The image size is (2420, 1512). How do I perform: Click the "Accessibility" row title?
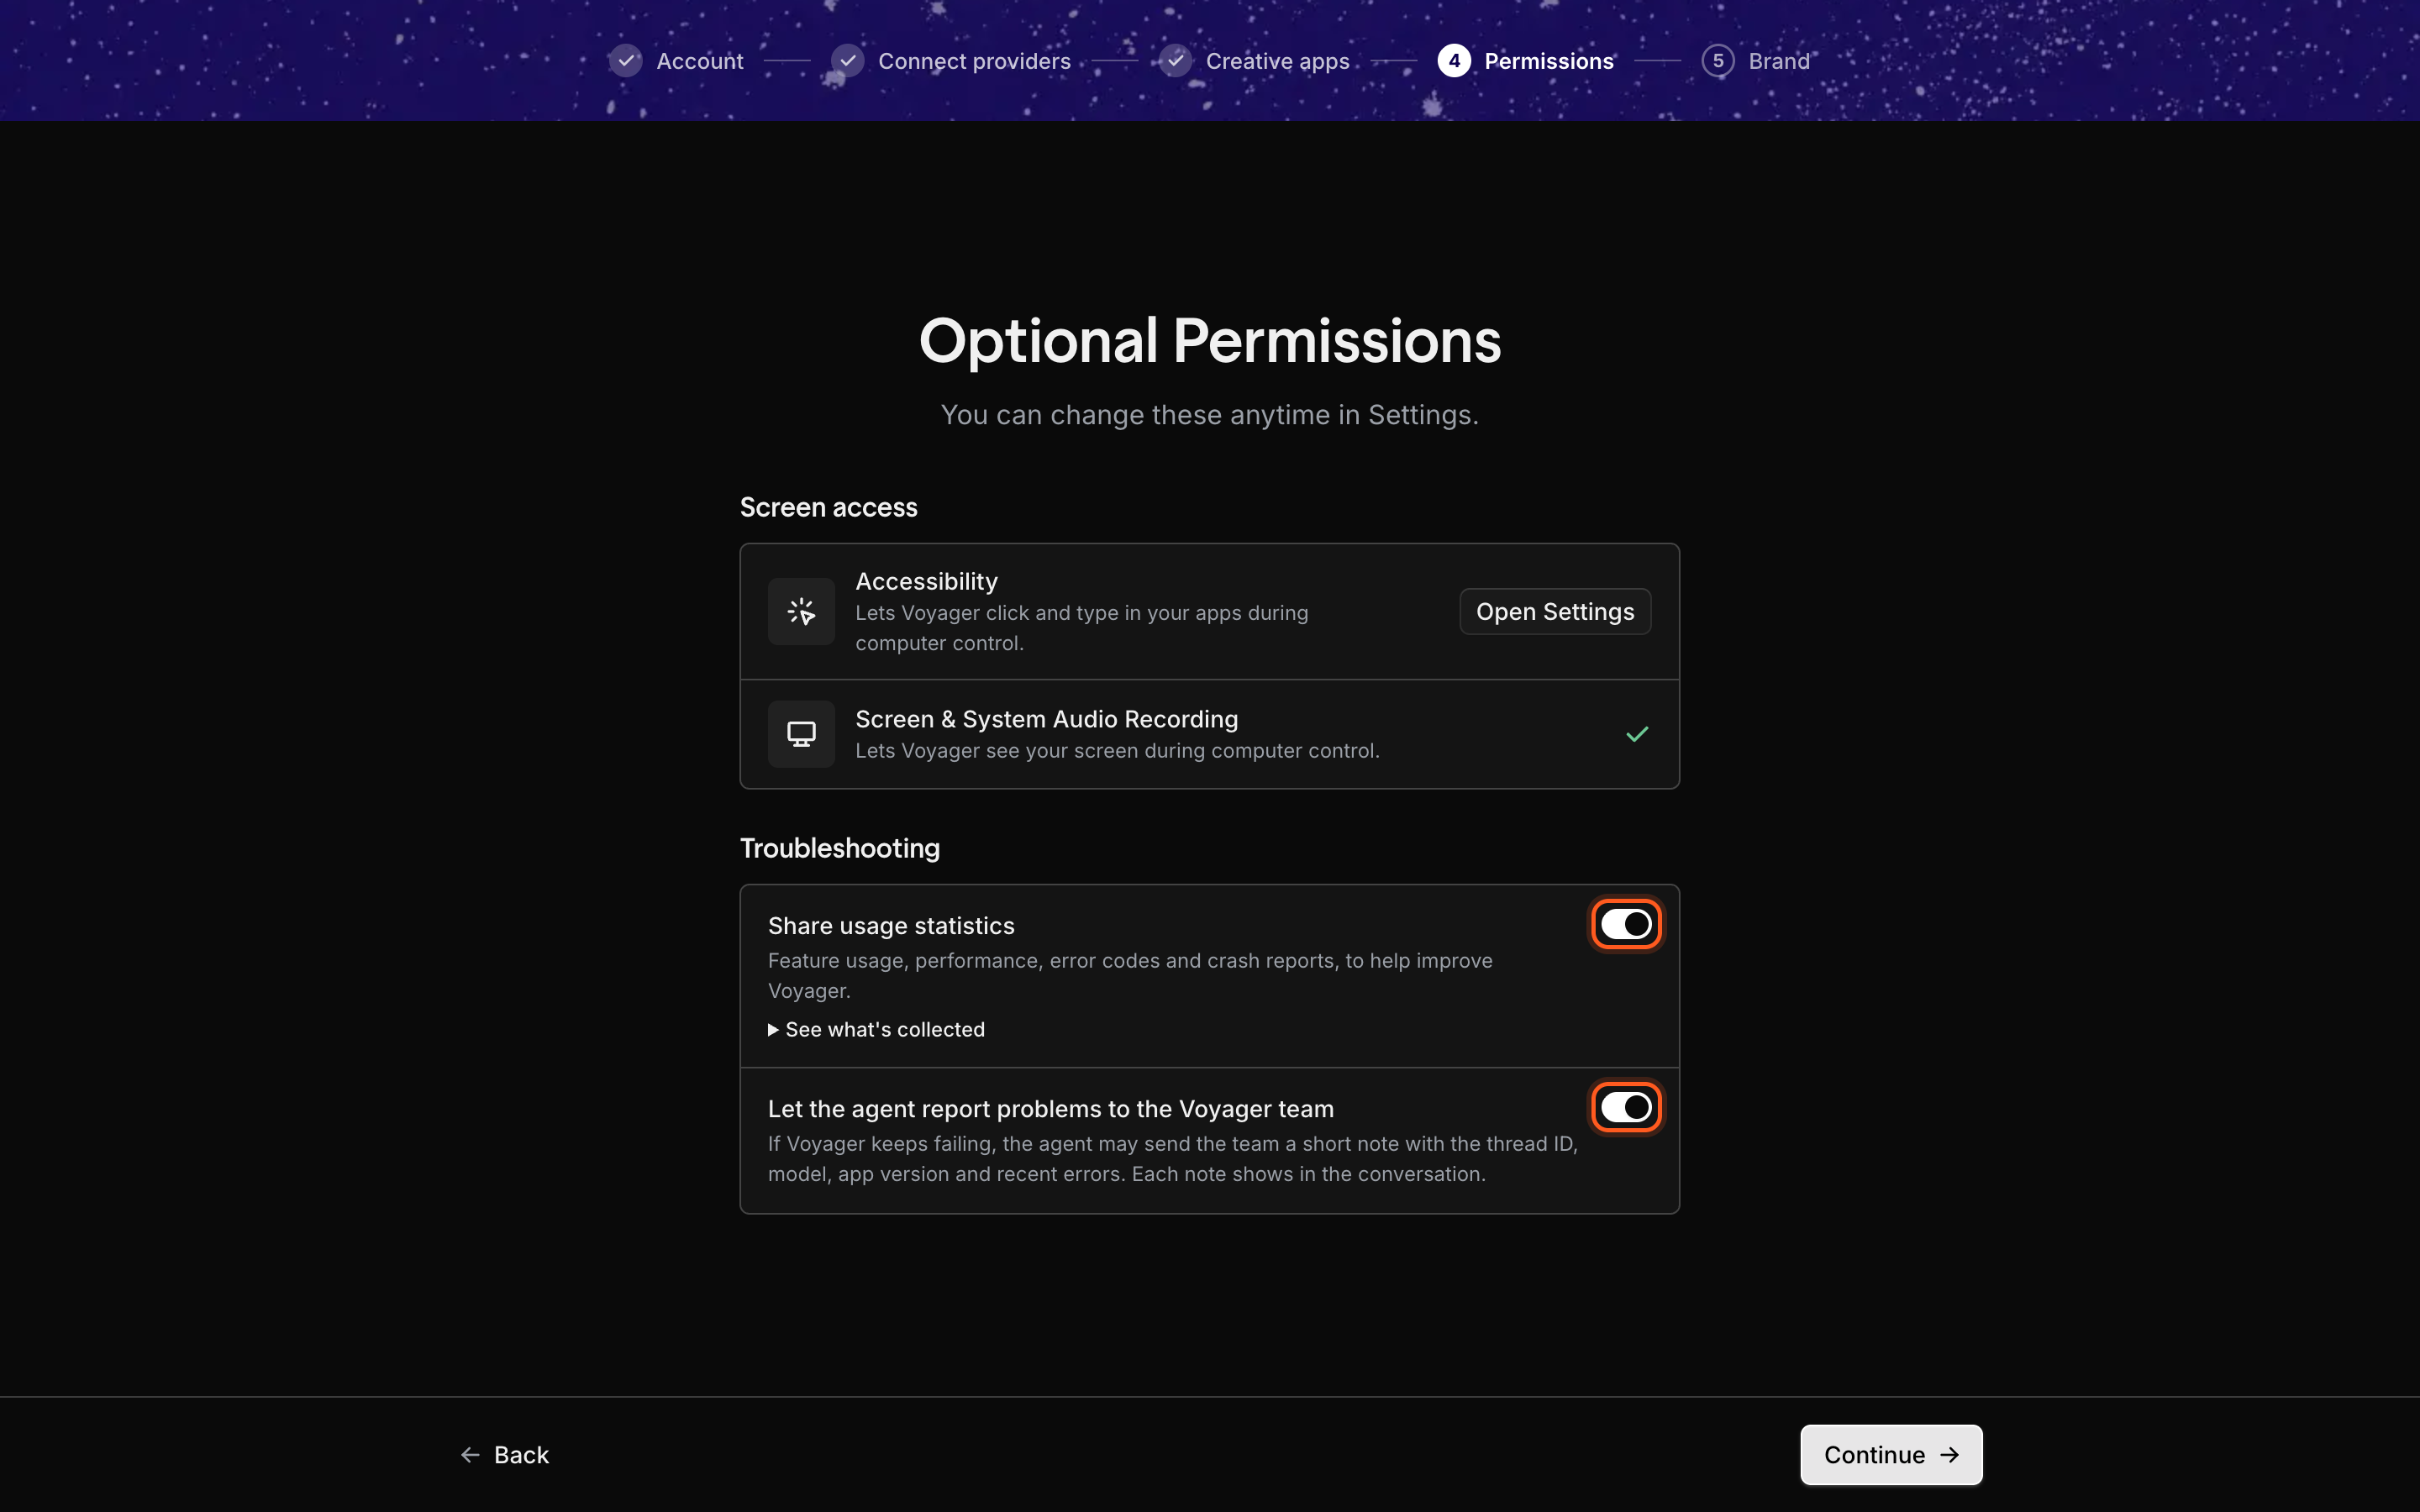click(927, 581)
